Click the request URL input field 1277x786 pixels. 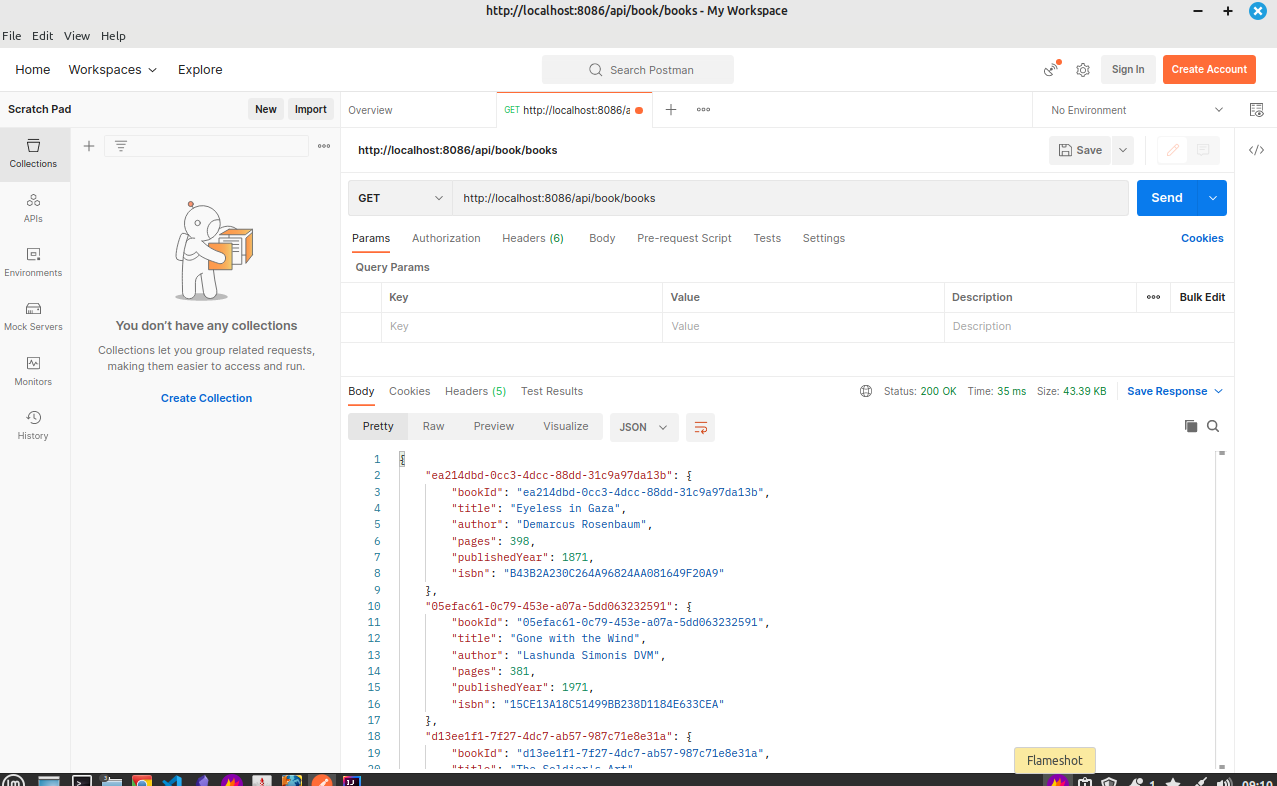(791, 198)
